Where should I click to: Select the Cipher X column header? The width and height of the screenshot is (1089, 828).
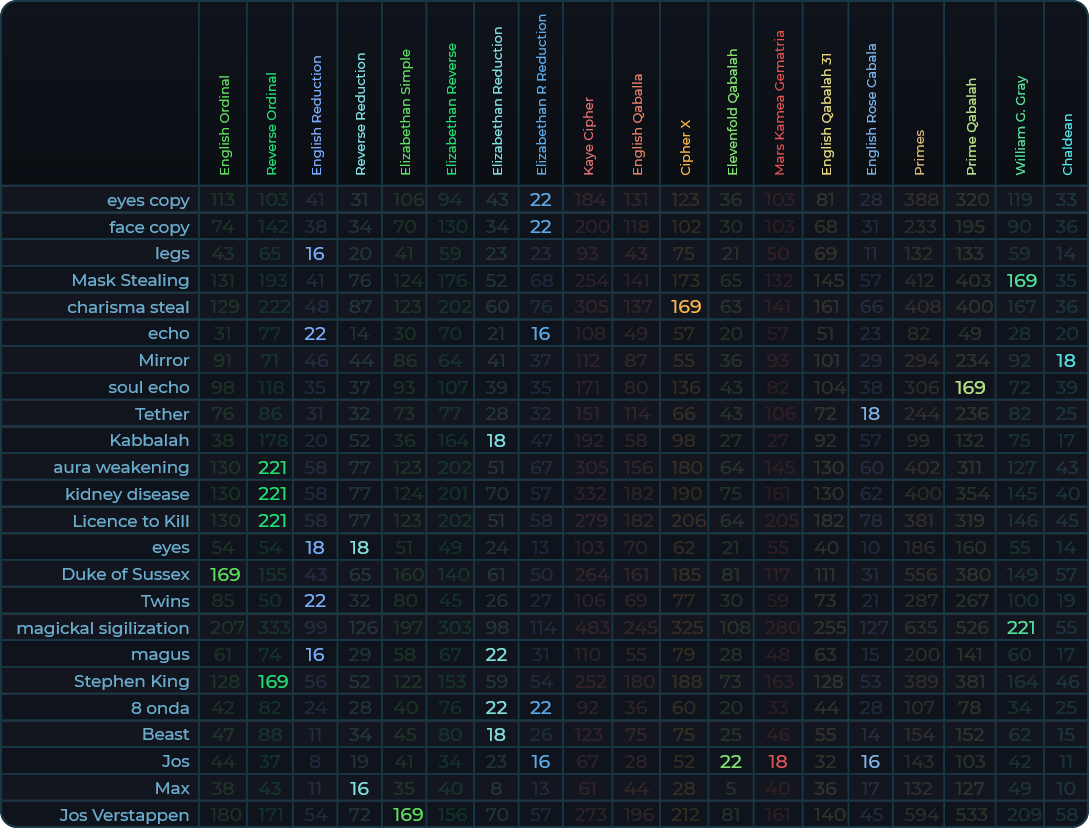[x=685, y=147]
